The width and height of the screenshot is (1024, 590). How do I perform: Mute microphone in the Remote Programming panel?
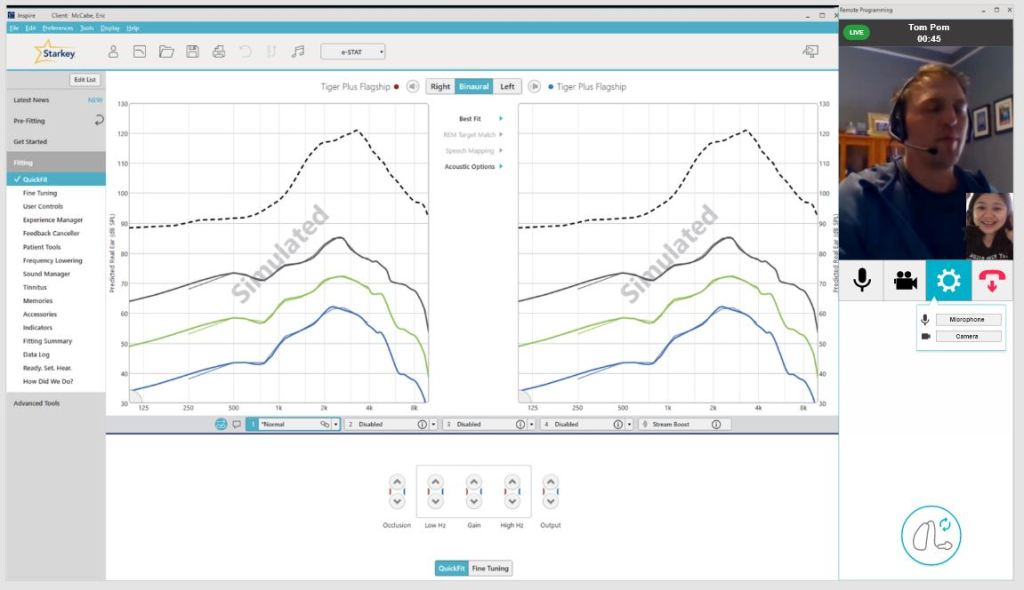860,281
